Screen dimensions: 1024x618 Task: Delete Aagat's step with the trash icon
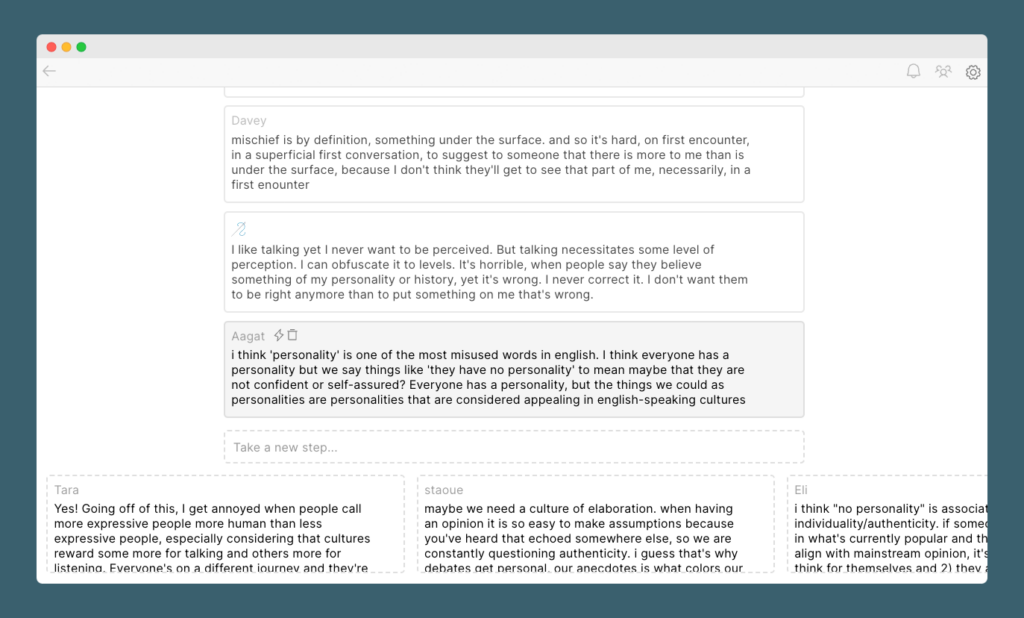point(293,335)
